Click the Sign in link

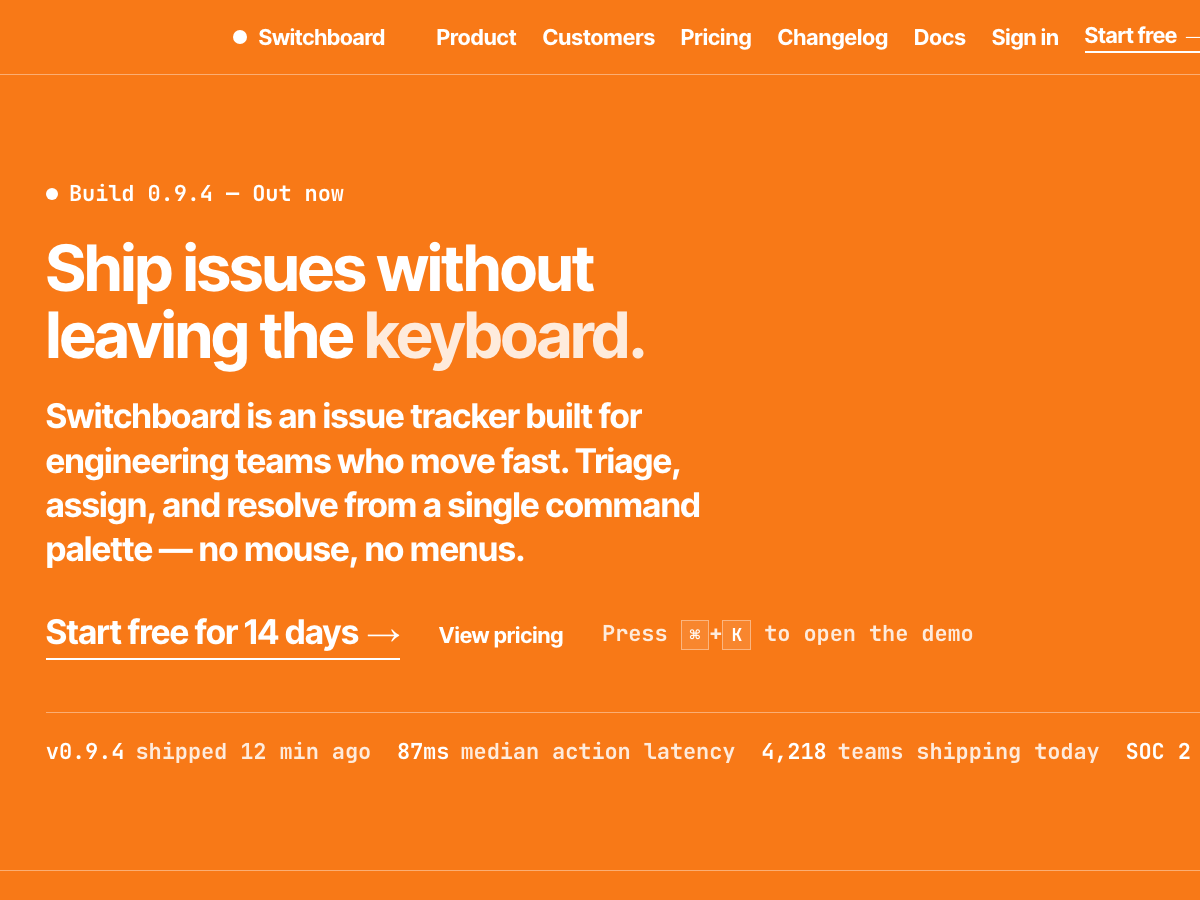(x=1025, y=37)
